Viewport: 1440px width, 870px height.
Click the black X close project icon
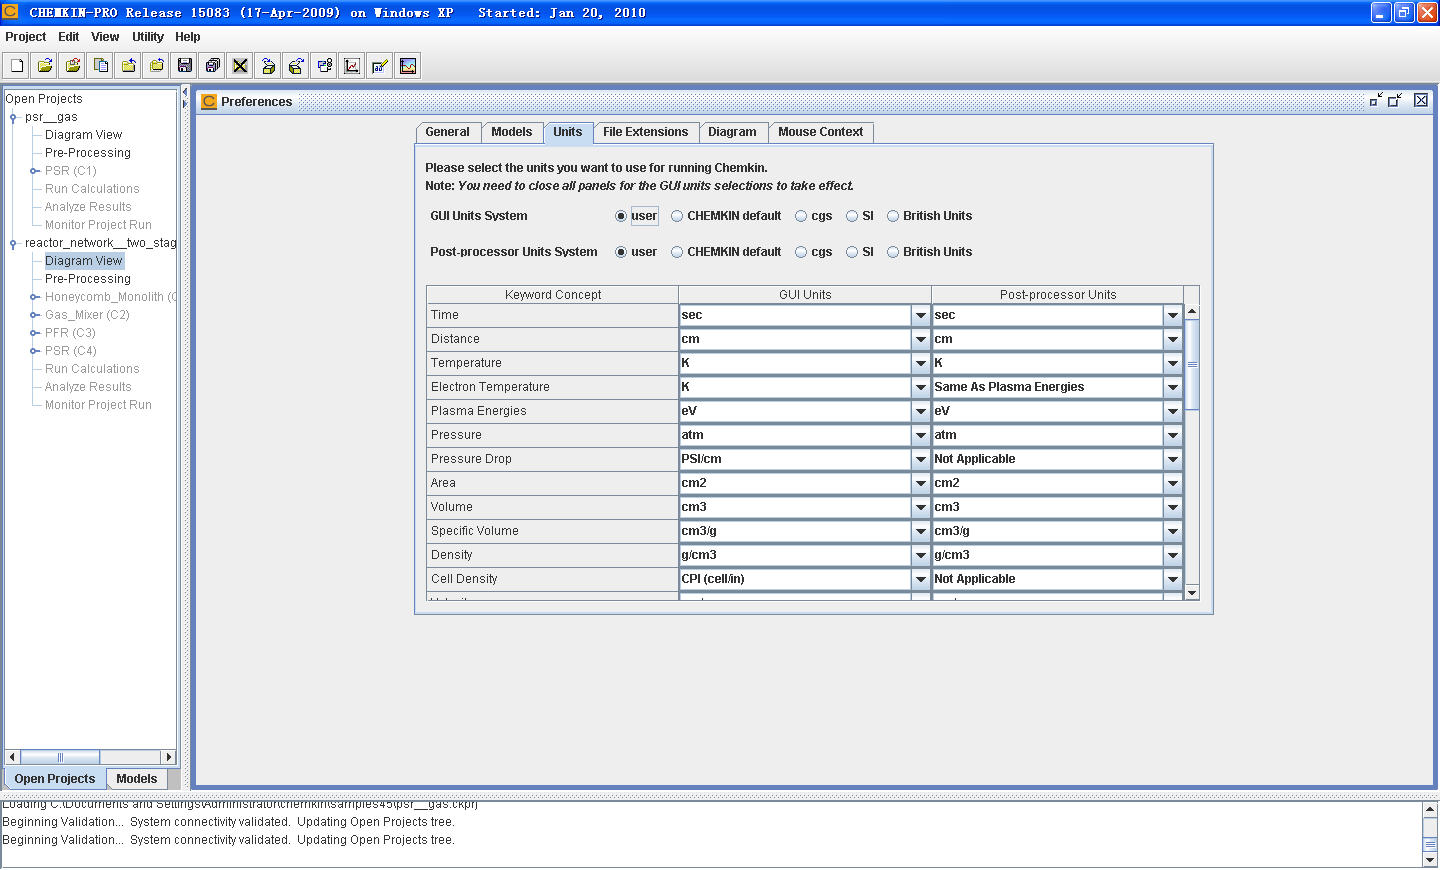[240, 66]
